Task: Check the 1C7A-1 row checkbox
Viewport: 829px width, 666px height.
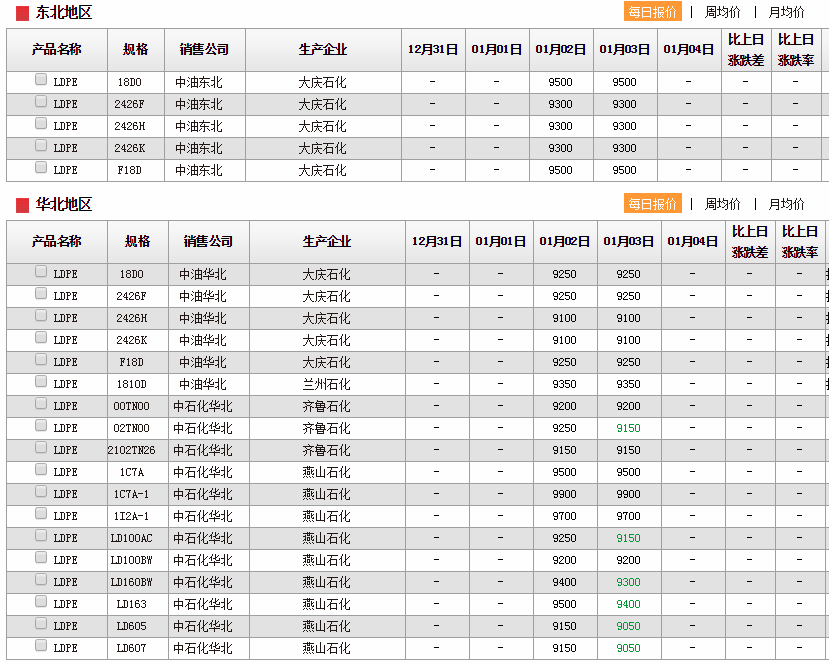Action: pyautogui.click(x=41, y=492)
